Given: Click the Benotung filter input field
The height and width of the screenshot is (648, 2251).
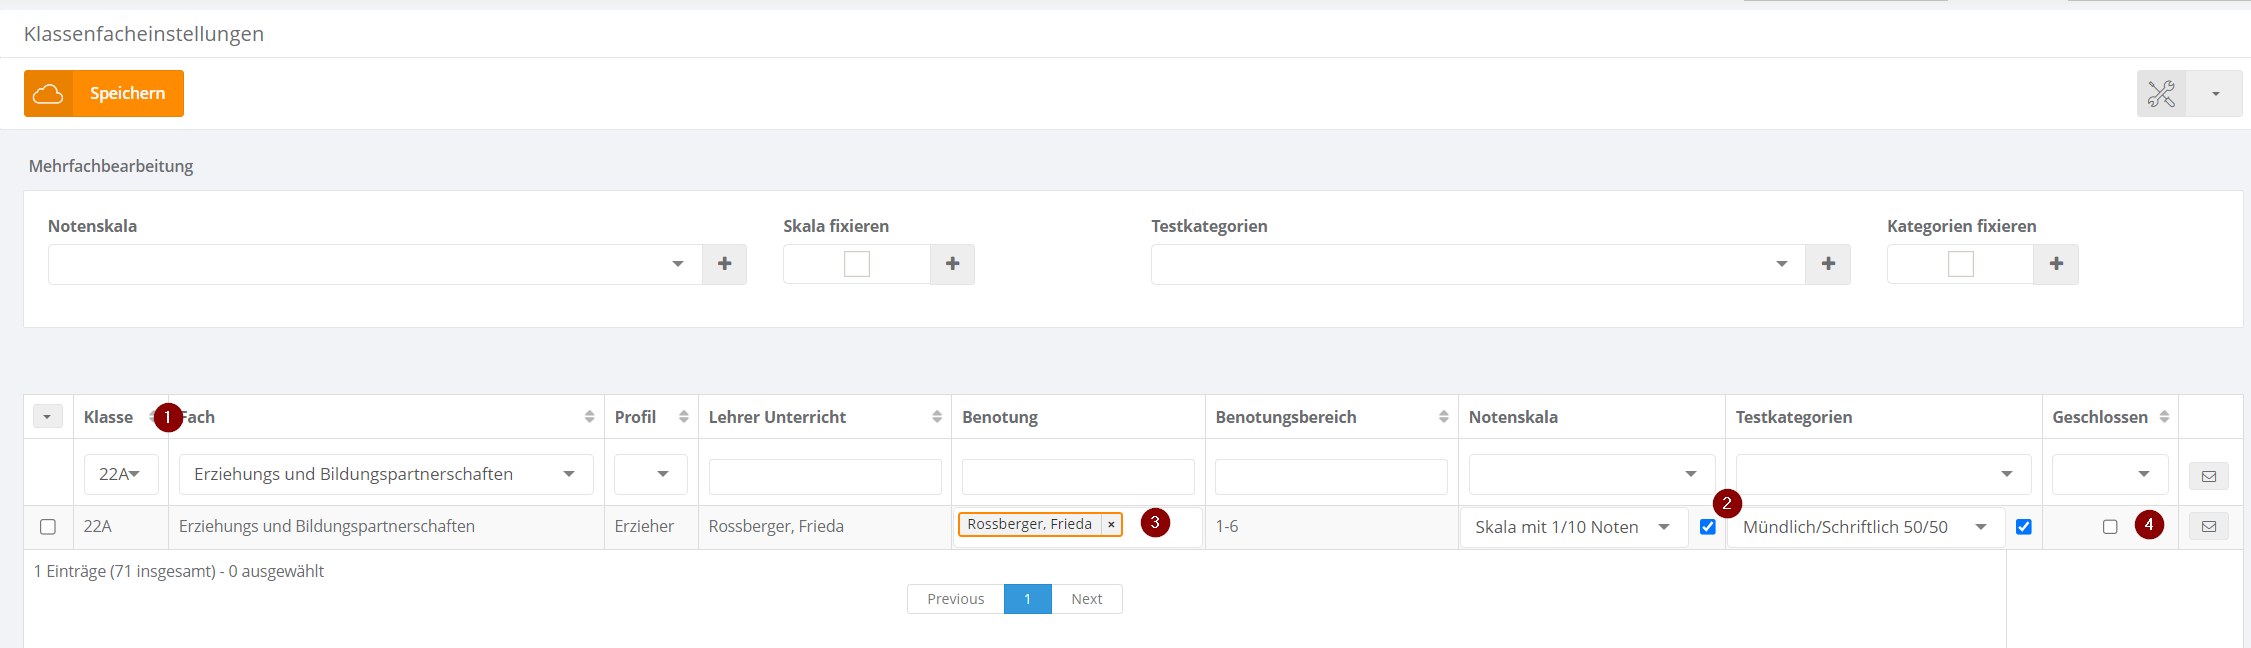Looking at the screenshot, I should (x=1078, y=477).
